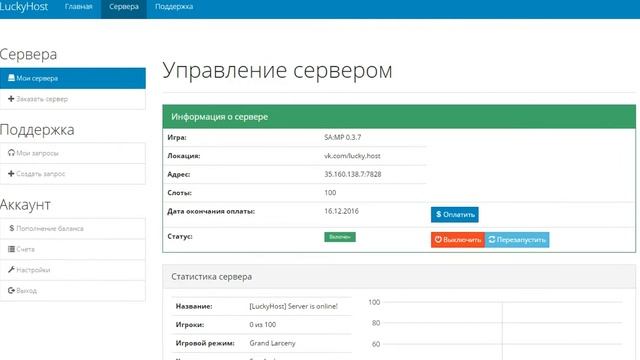Image resolution: width=640 pixels, height=360 pixels.
Task: Click the SA:MP 0.3.7 game value
Action: (x=342, y=138)
